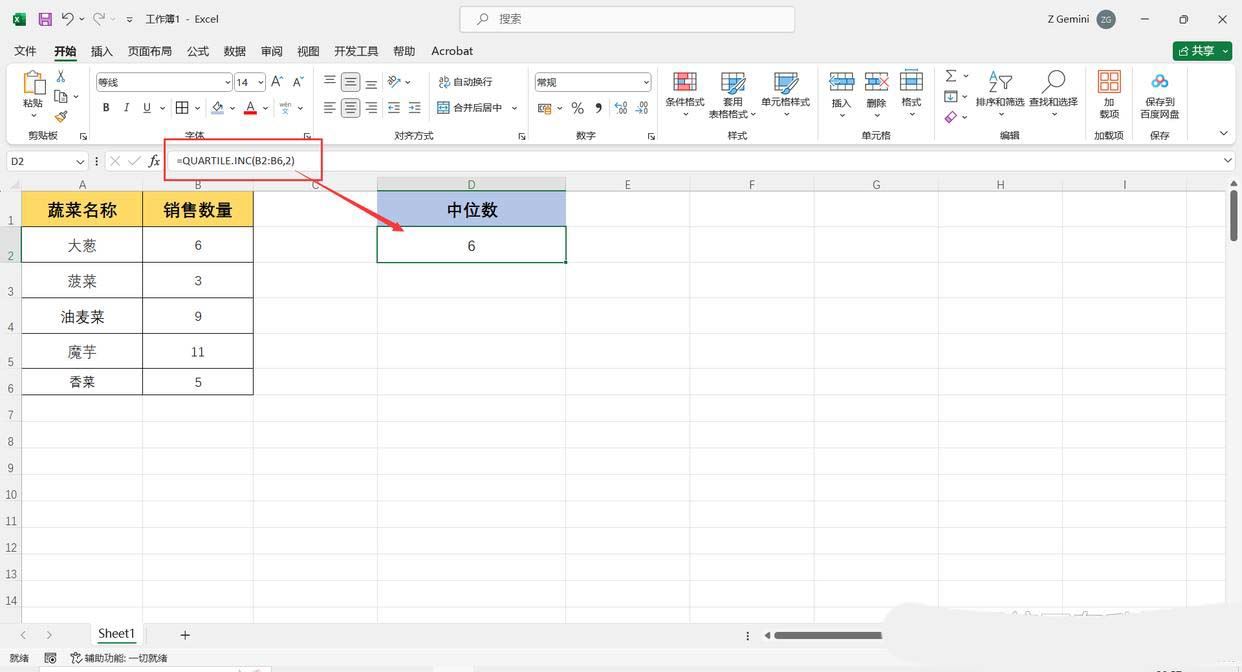Click the Copy icon in clipboard group
This screenshot has height=672, width=1242.
[61, 96]
